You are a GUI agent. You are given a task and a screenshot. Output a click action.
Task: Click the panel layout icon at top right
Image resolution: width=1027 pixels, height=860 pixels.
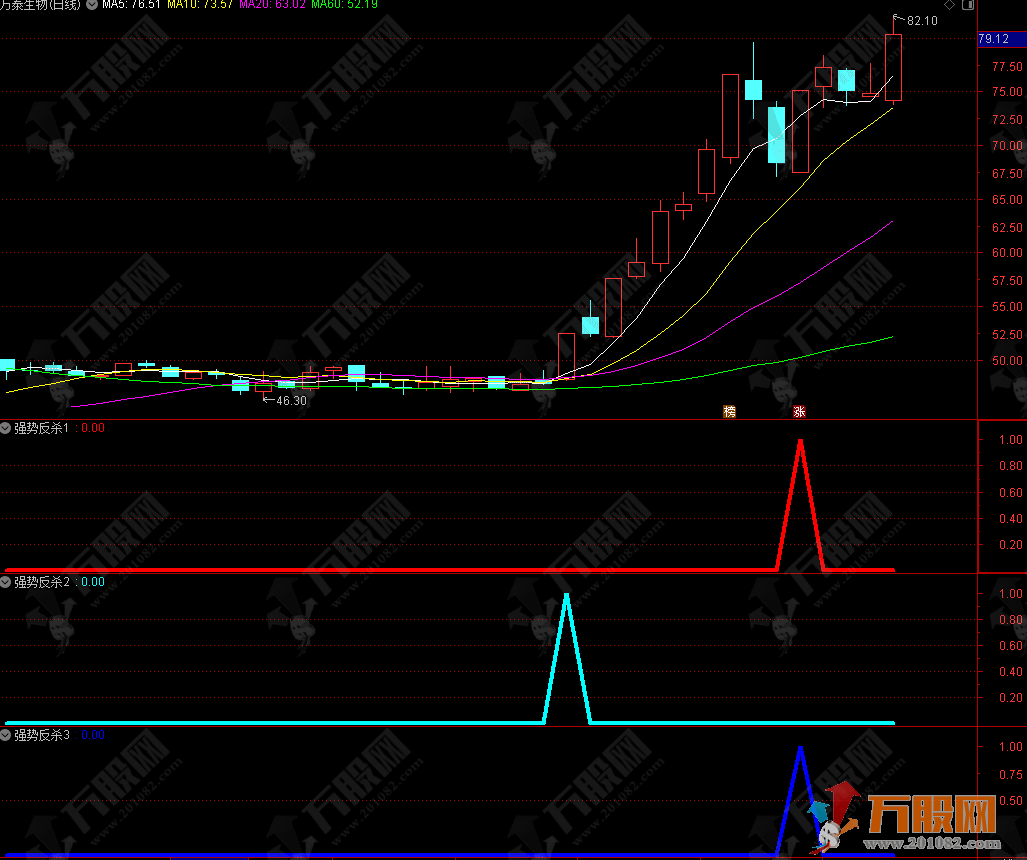click(x=968, y=5)
